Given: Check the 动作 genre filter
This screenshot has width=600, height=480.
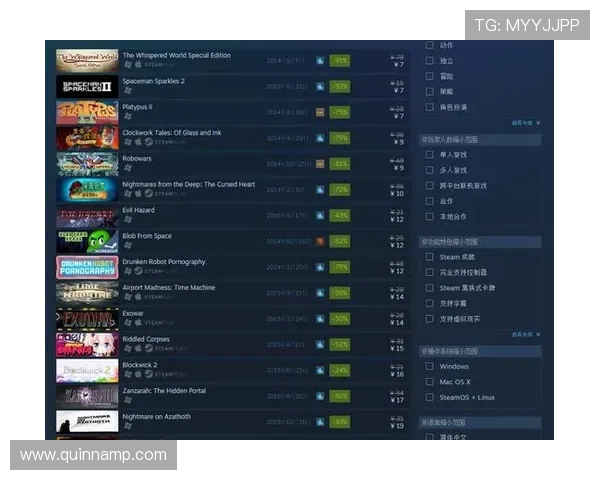Looking at the screenshot, I should [x=429, y=45].
